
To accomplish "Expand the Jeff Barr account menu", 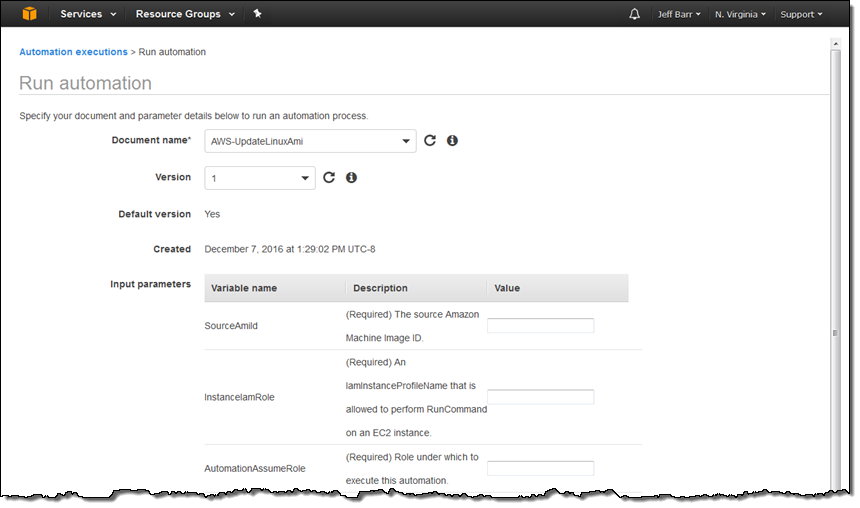I will click(x=679, y=14).
